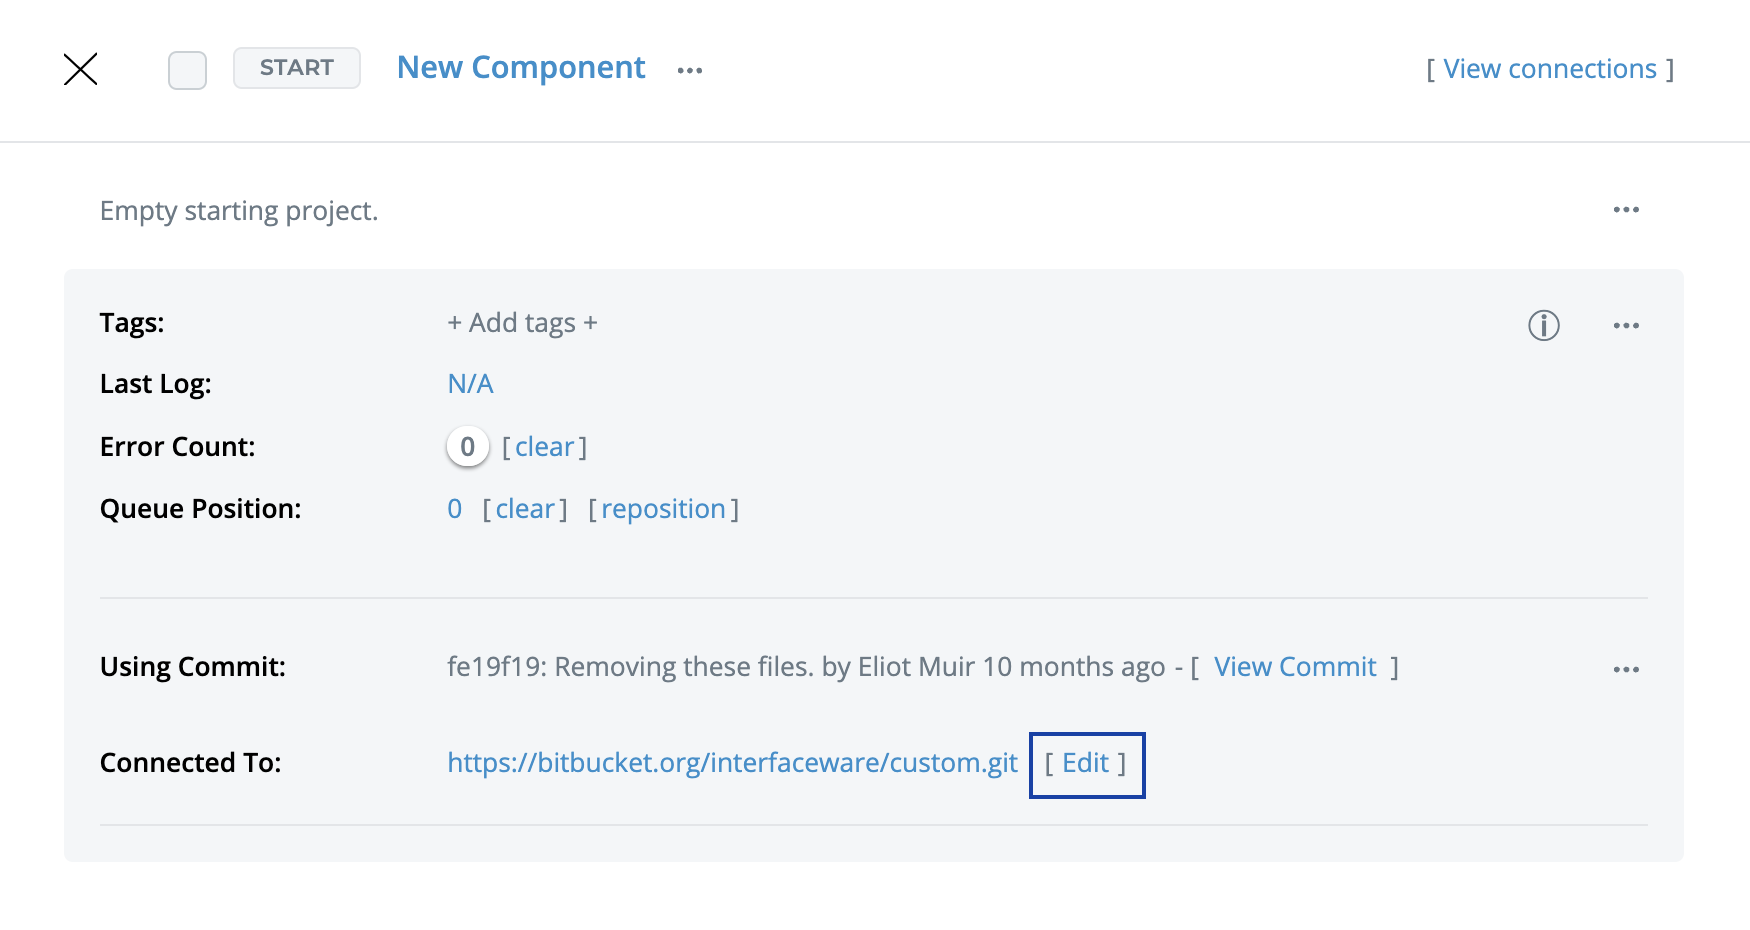The height and width of the screenshot is (930, 1750).
Task: Click the queue position value 0
Action: (455, 508)
